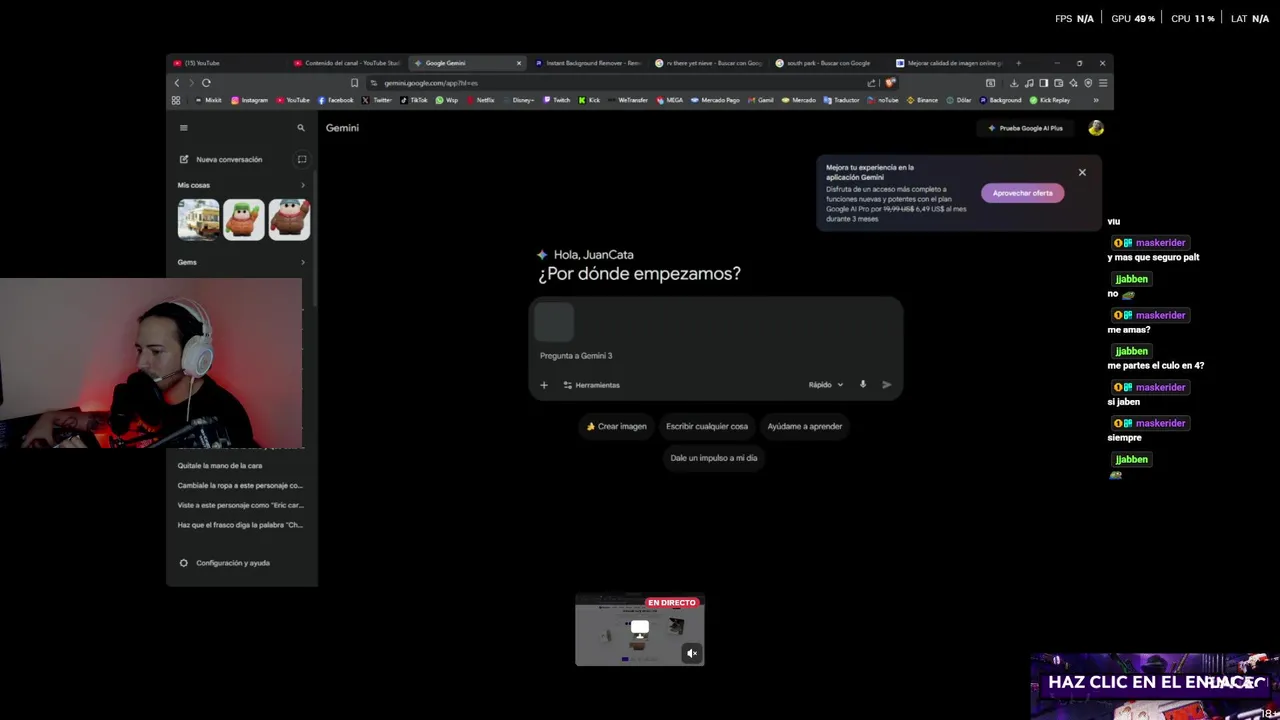Expand the Mis cosas section arrow
This screenshot has width=1280, height=720.
tap(303, 185)
